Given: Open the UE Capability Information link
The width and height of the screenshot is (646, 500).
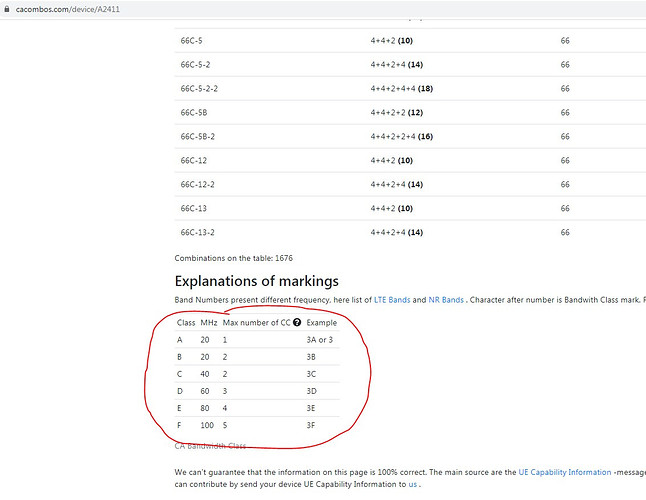Looking at the screenshot, I should point(564,472).
